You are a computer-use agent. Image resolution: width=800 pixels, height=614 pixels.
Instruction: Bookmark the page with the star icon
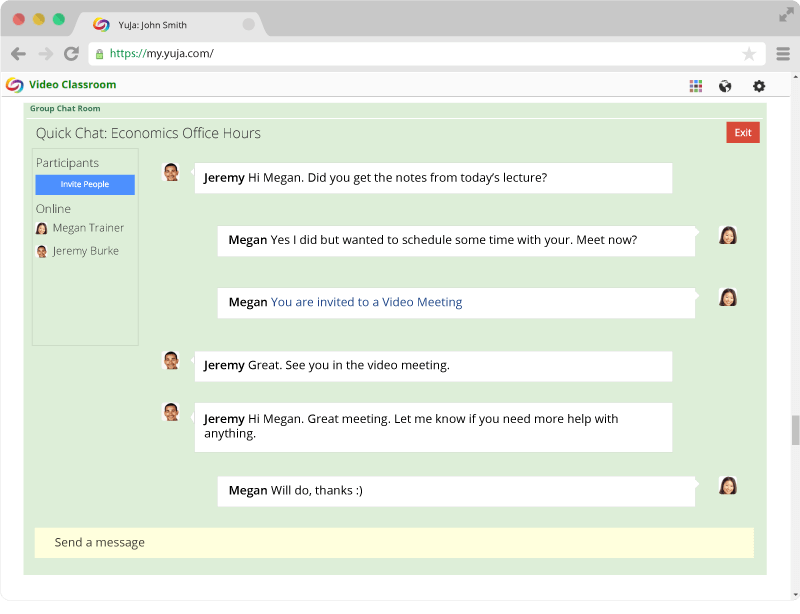(x=748, y=54)
